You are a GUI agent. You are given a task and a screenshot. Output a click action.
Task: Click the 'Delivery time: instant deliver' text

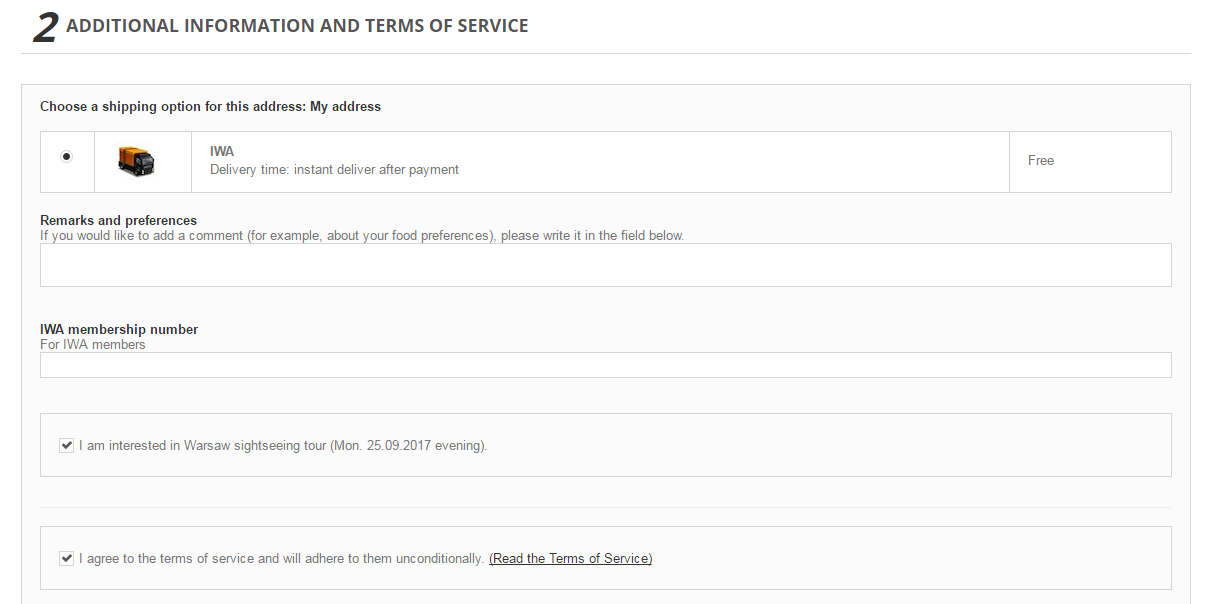334,170
